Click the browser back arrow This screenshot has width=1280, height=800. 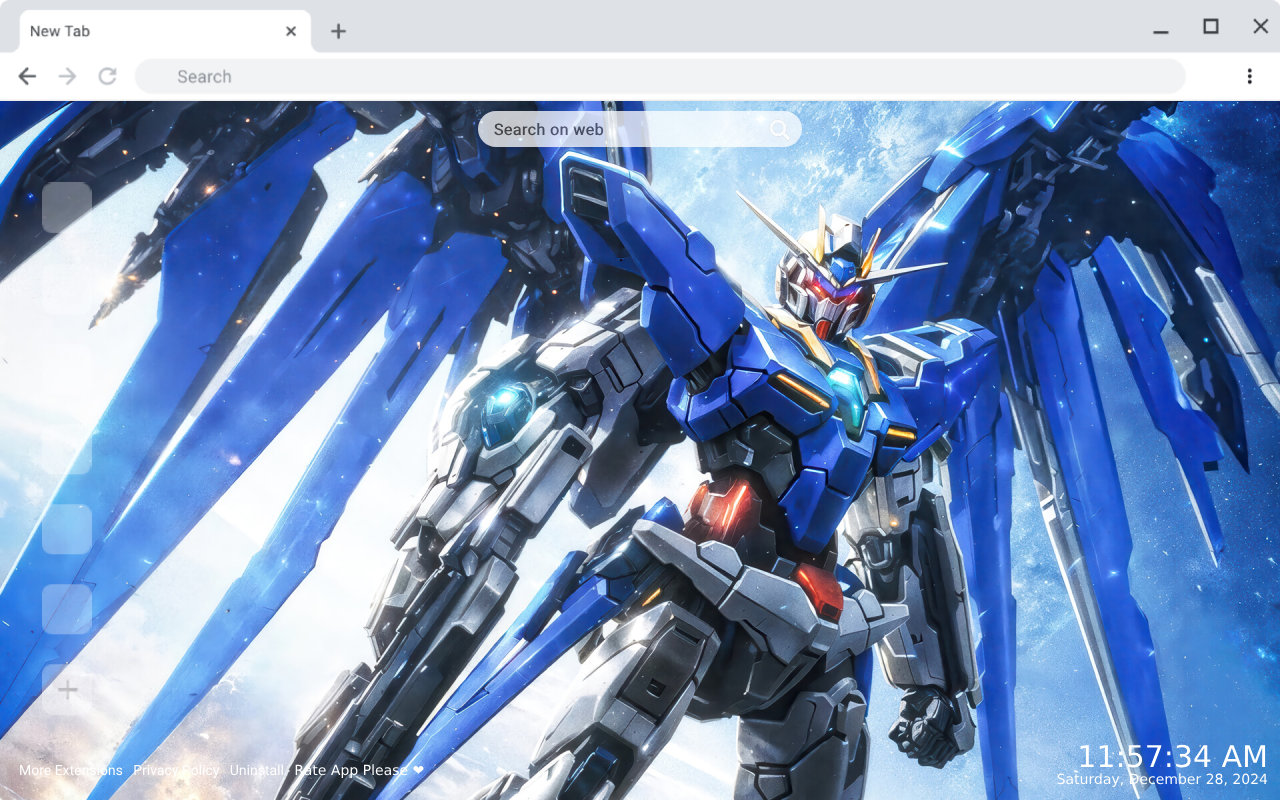click(27, 76)
